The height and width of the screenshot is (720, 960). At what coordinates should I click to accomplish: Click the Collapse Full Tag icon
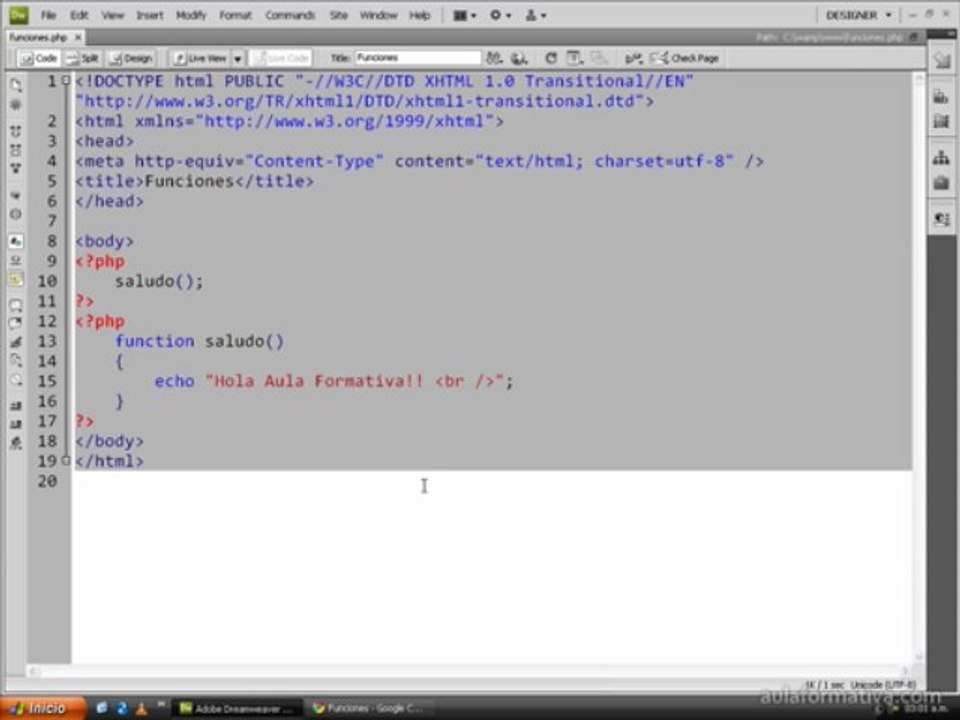pyautogui.click(x=16, y=130)
